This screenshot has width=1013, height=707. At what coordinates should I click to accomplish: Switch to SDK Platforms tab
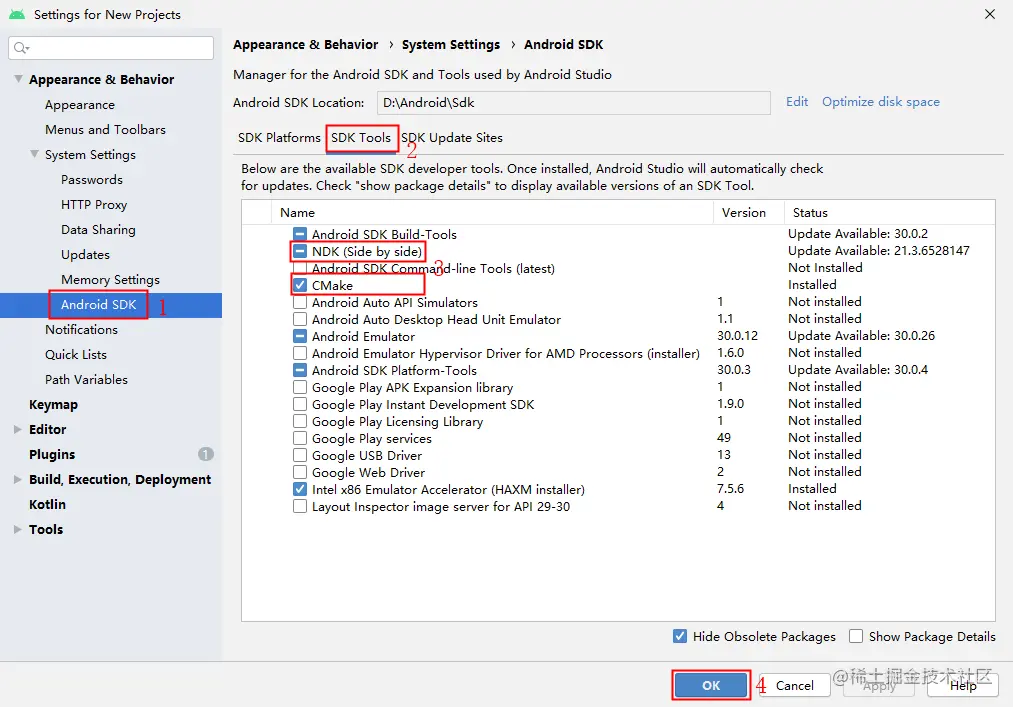279,138
